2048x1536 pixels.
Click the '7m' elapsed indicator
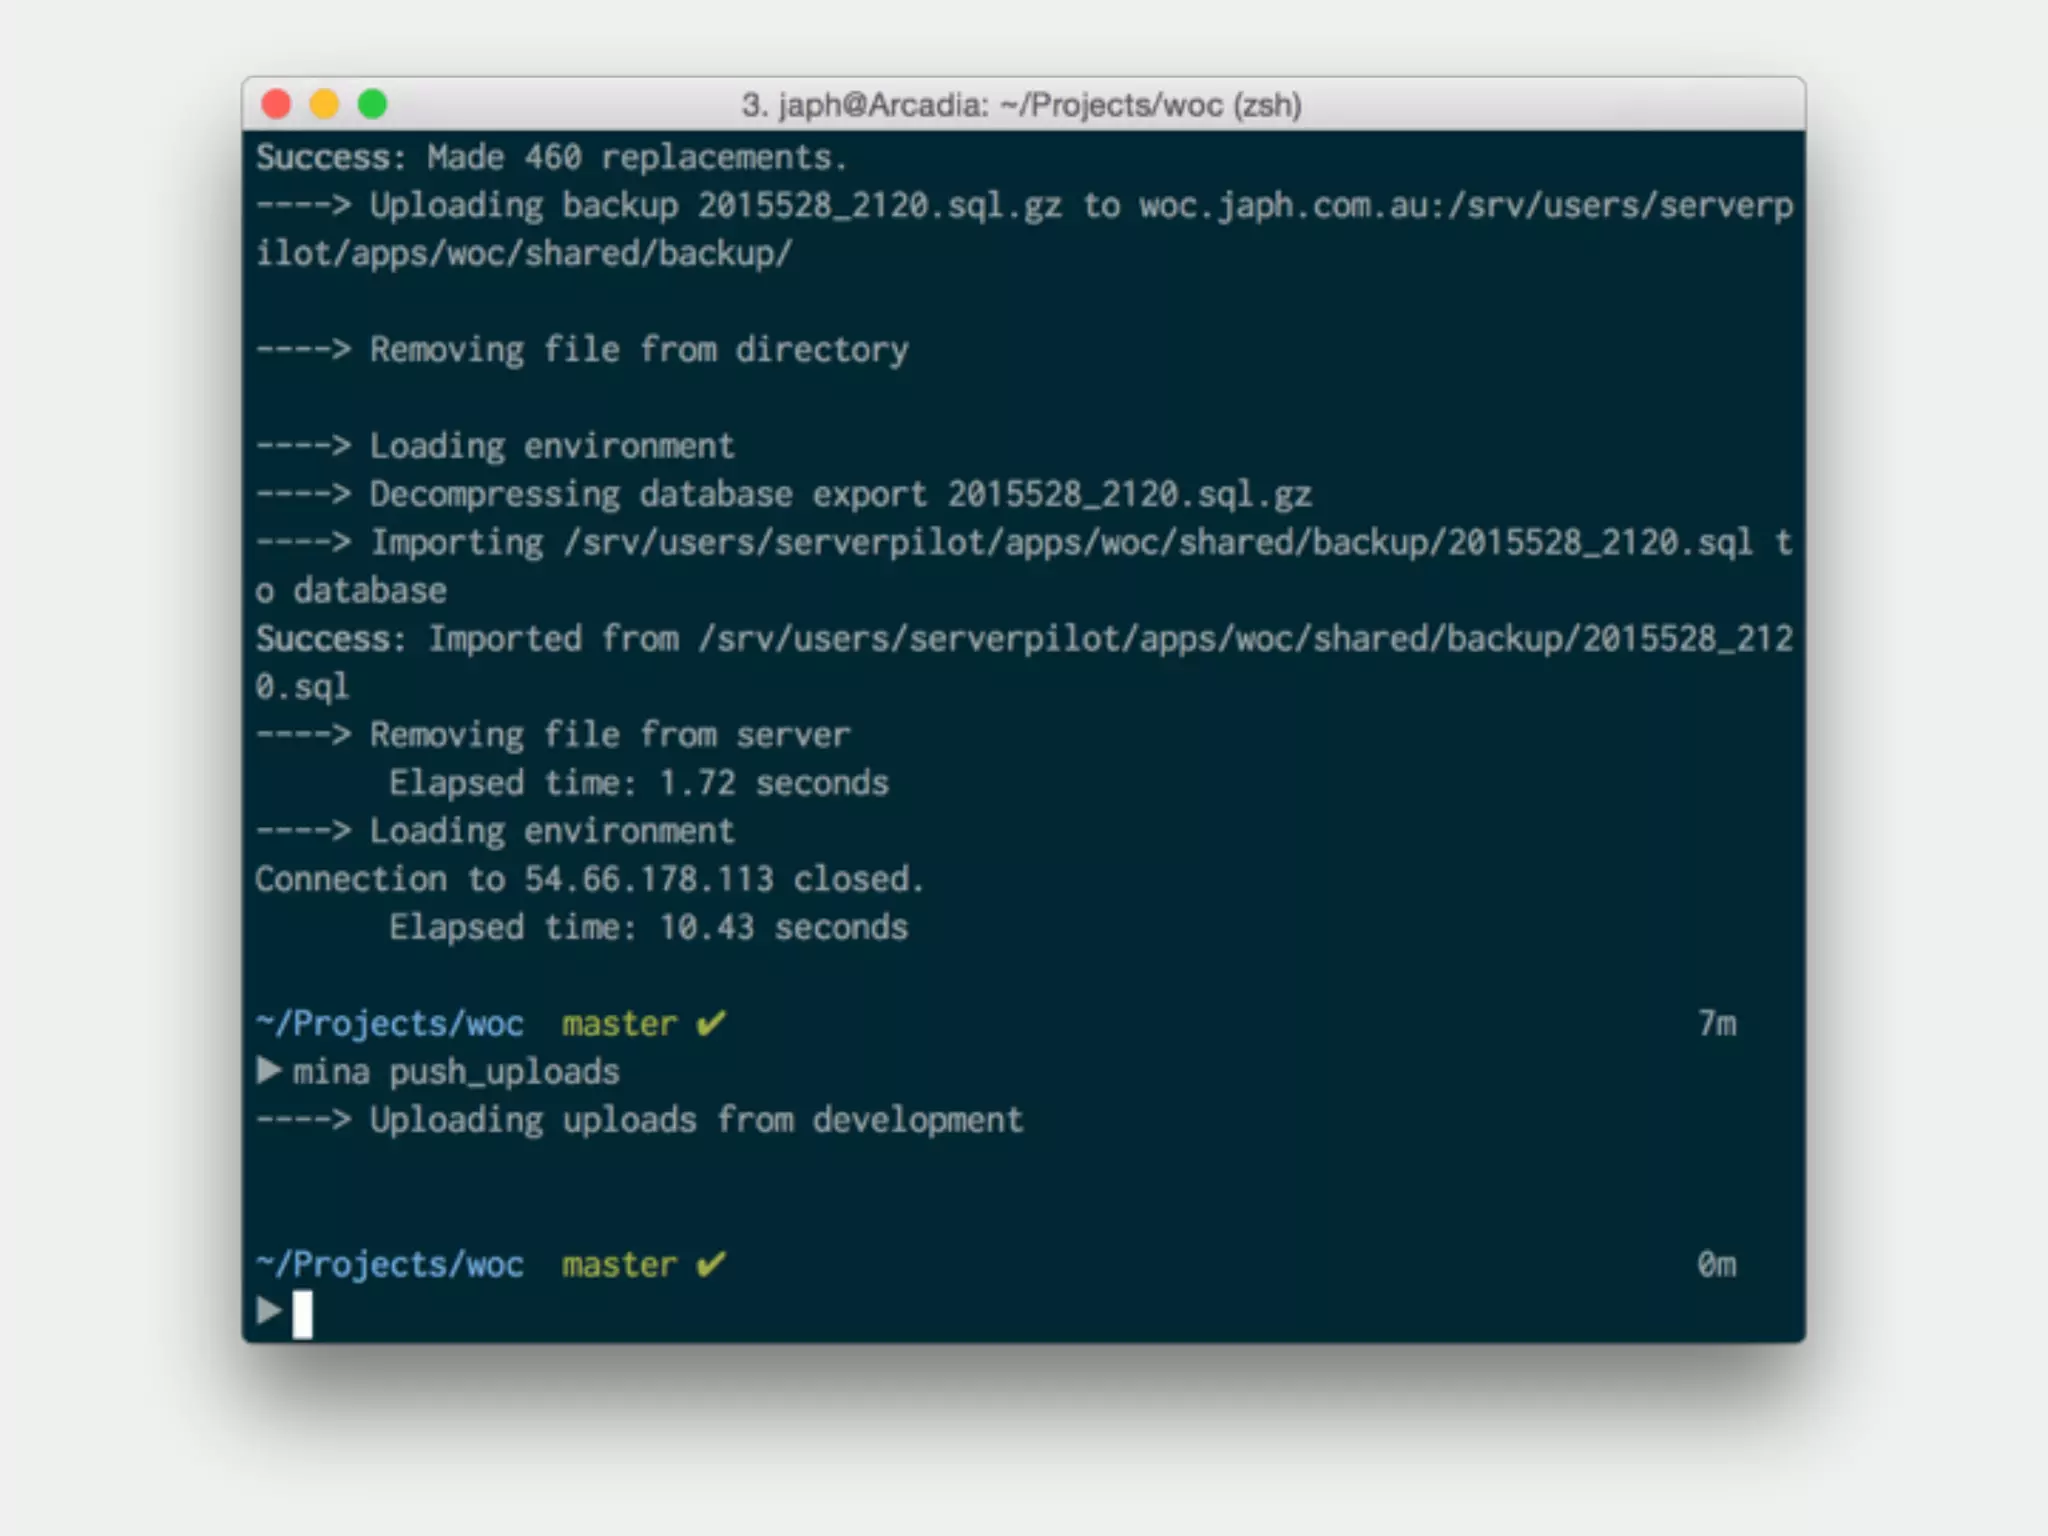coord(1717,1024)
